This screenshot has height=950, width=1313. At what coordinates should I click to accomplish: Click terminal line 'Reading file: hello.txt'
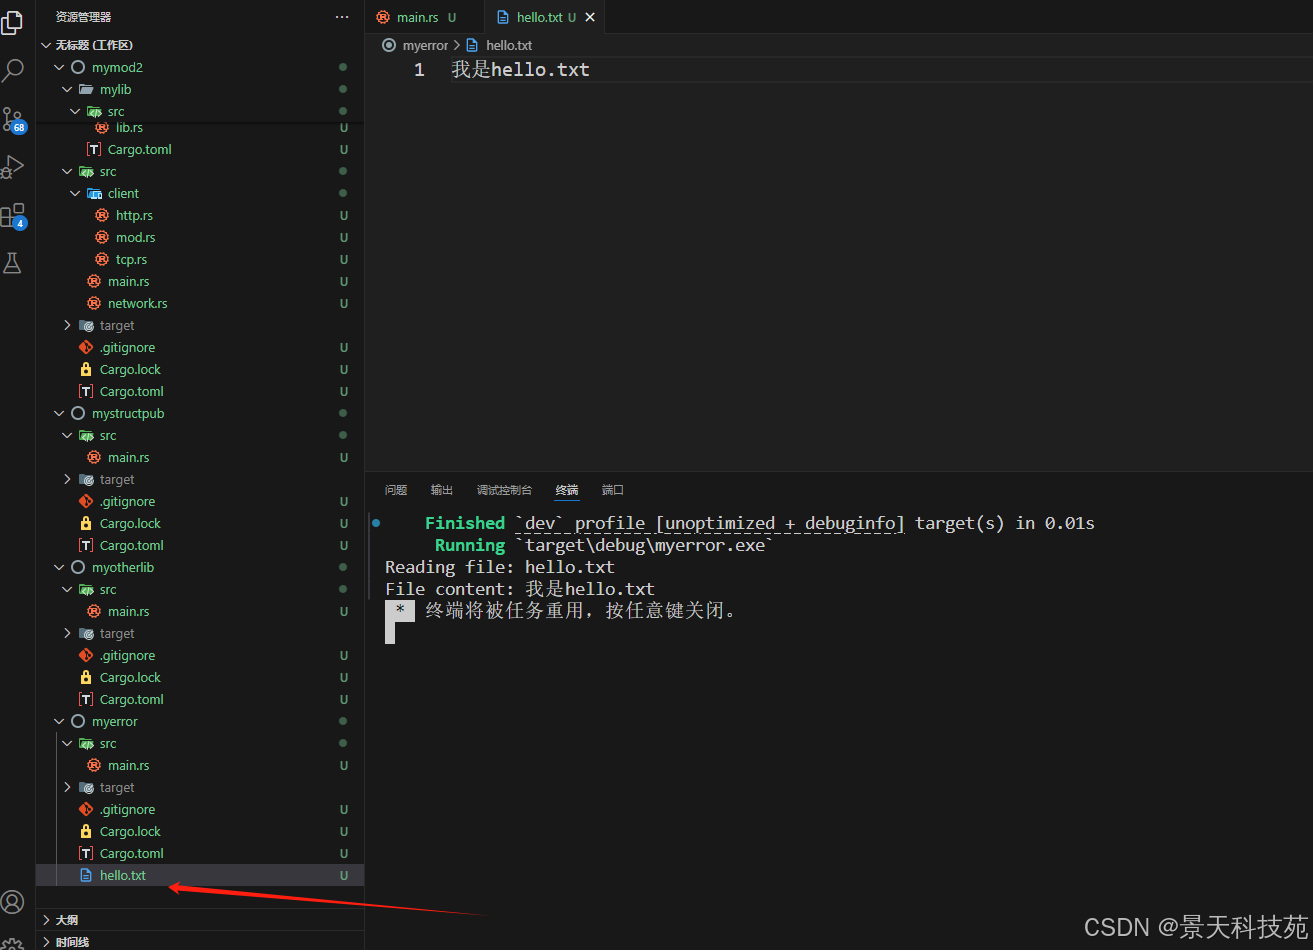(500, 567)
